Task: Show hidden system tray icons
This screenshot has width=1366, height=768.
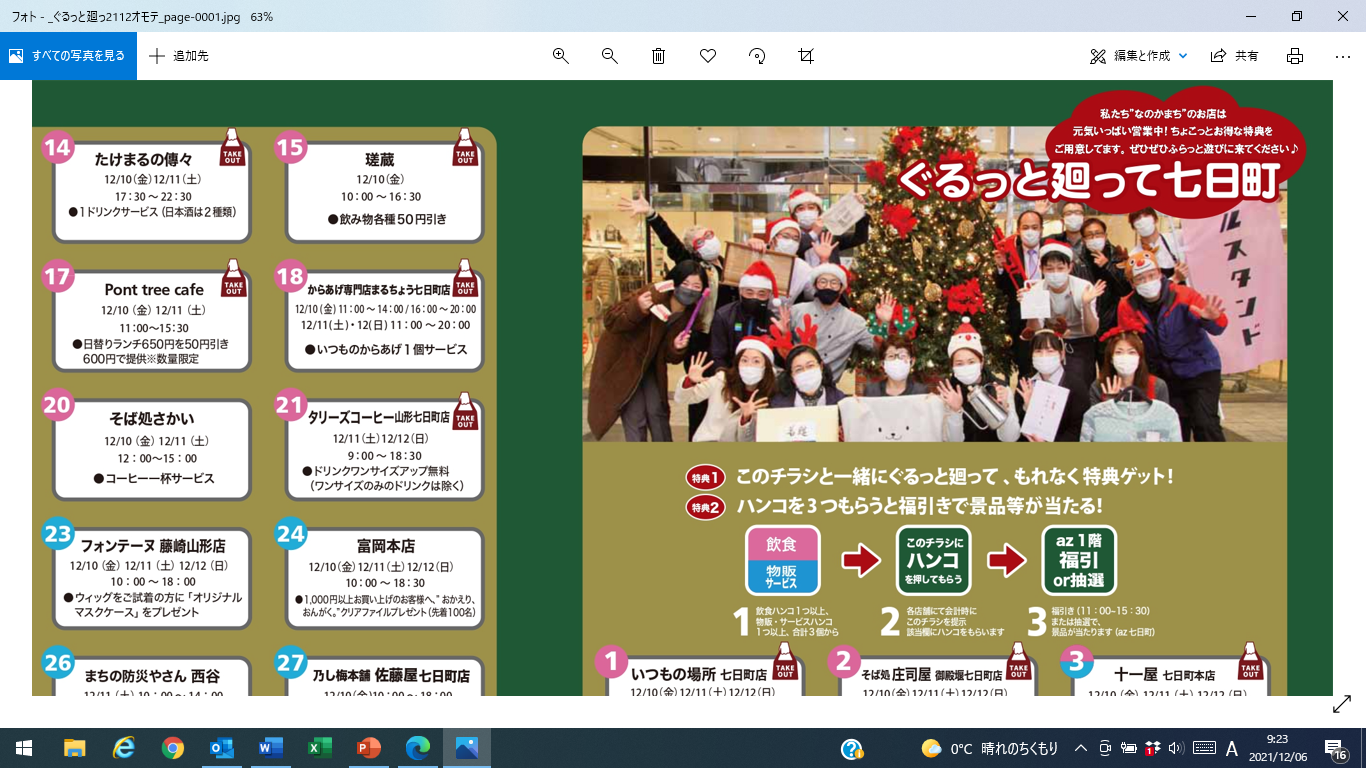Action: 1081,748
